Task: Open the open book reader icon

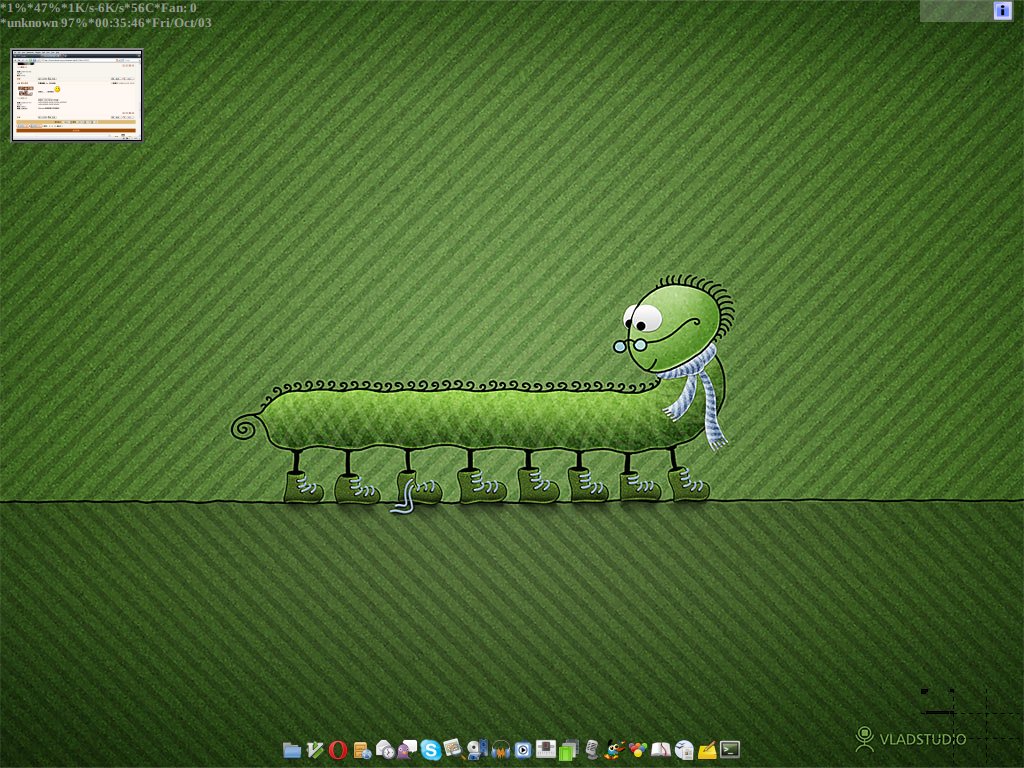Action: [661, 750]
